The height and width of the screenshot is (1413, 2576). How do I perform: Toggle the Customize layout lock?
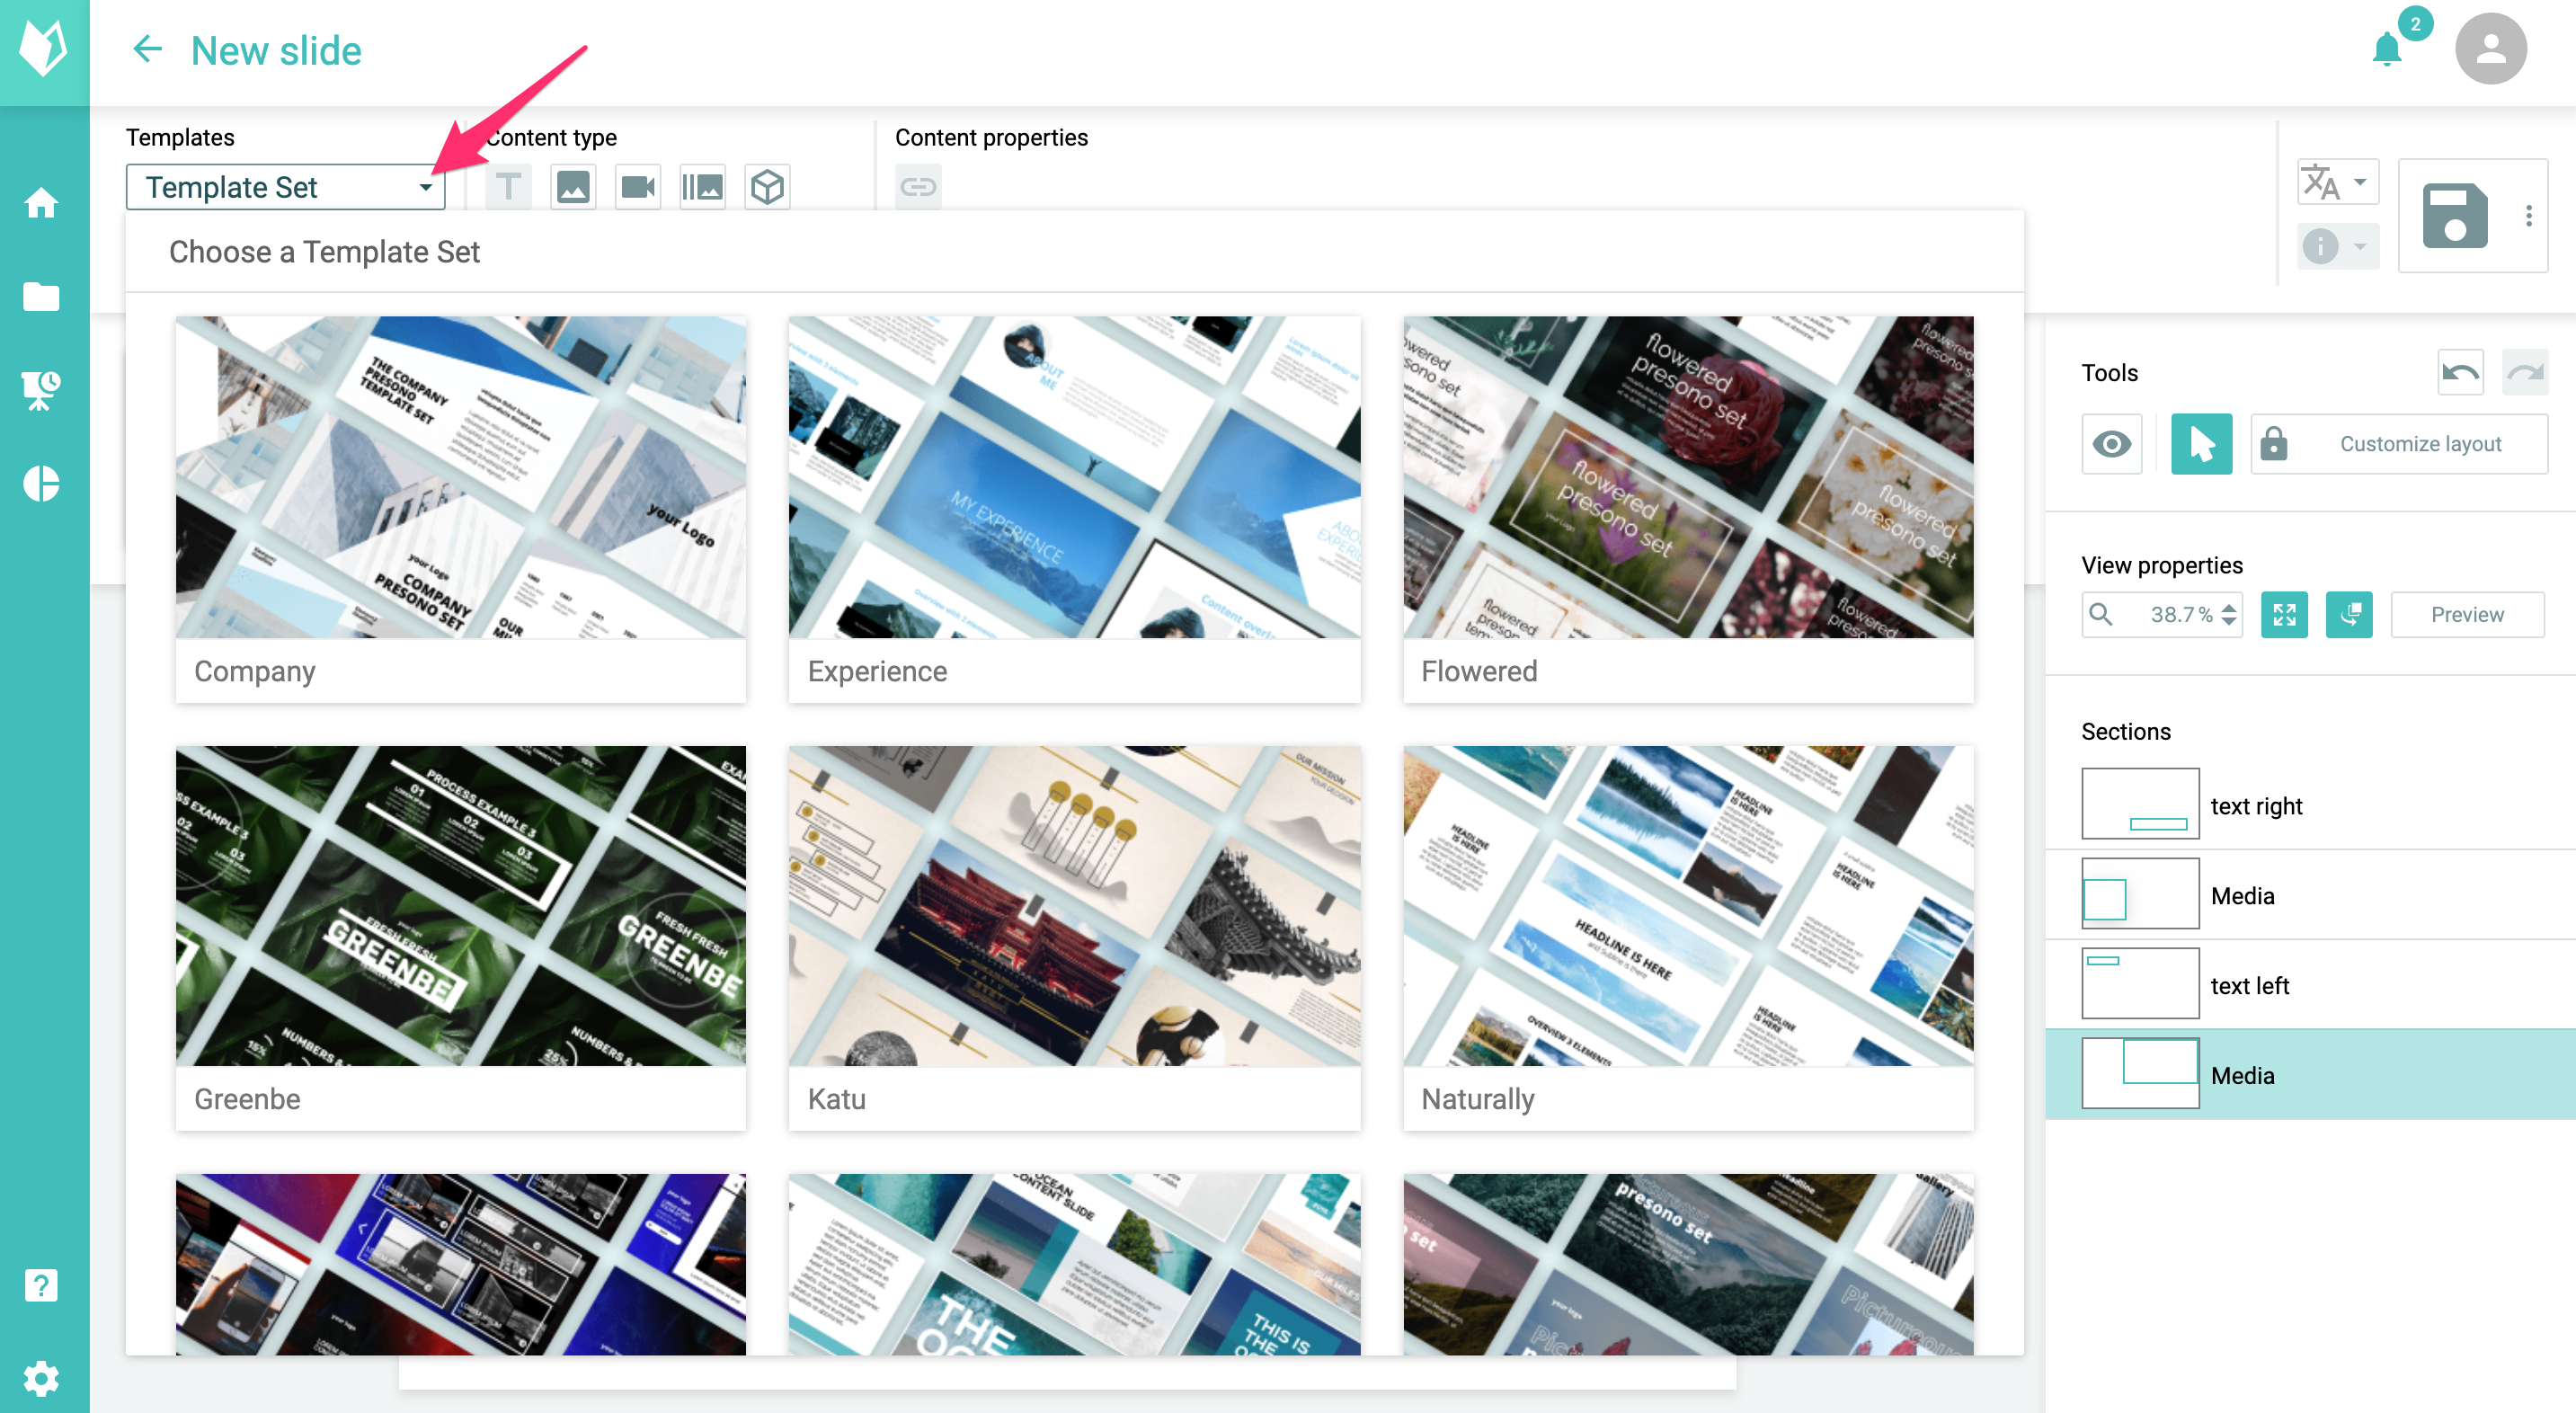2398,444
